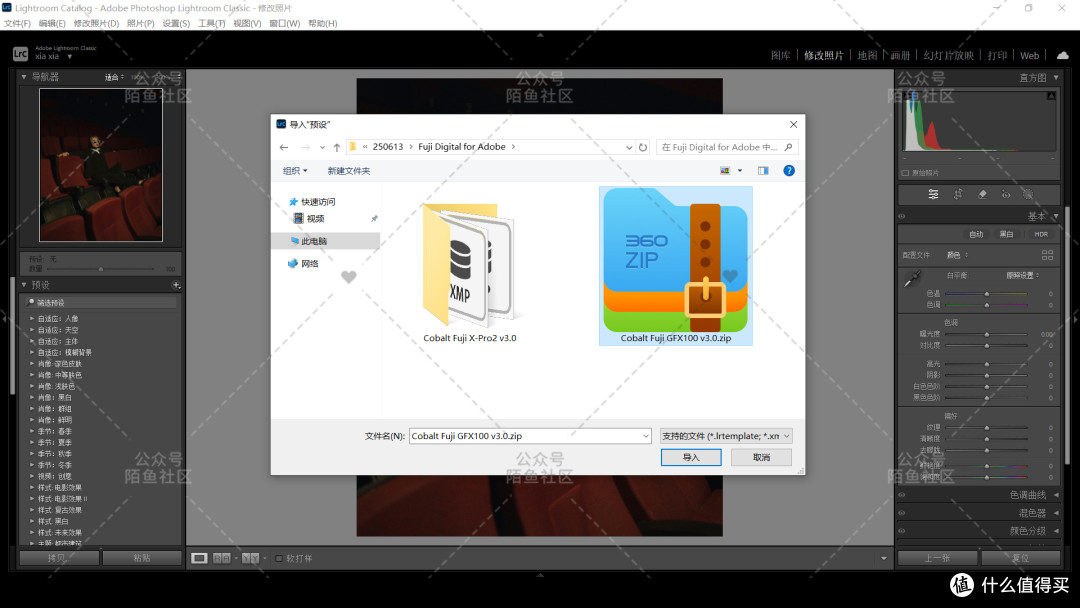The width and height of the screenshot is (1080, 608).
Task: Collapse the Histogram panel
Action: coord(1056,78)
